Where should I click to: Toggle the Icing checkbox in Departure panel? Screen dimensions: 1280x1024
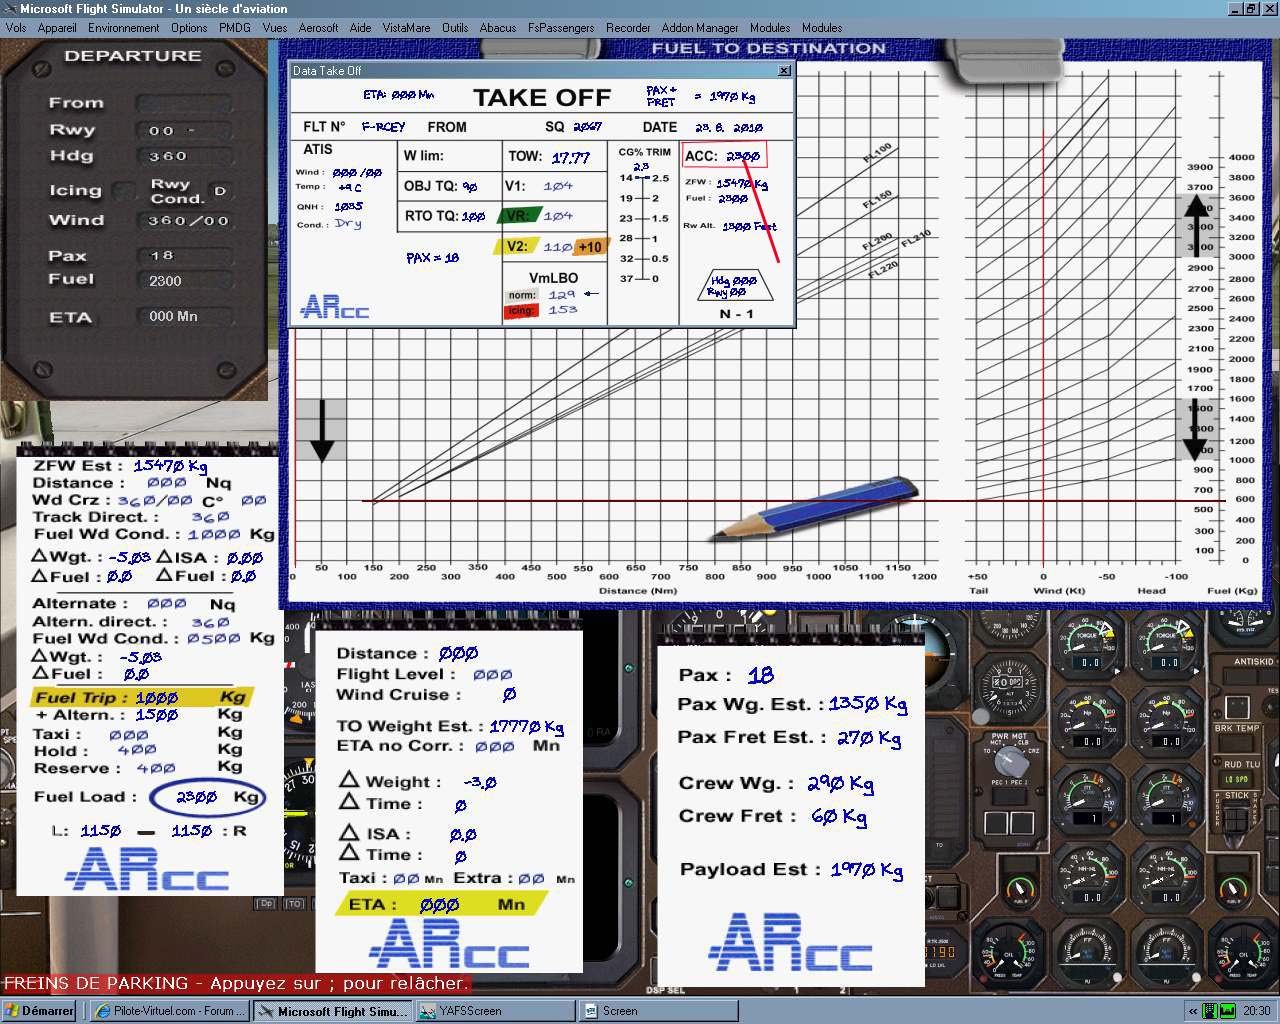[x=124, y=190]
